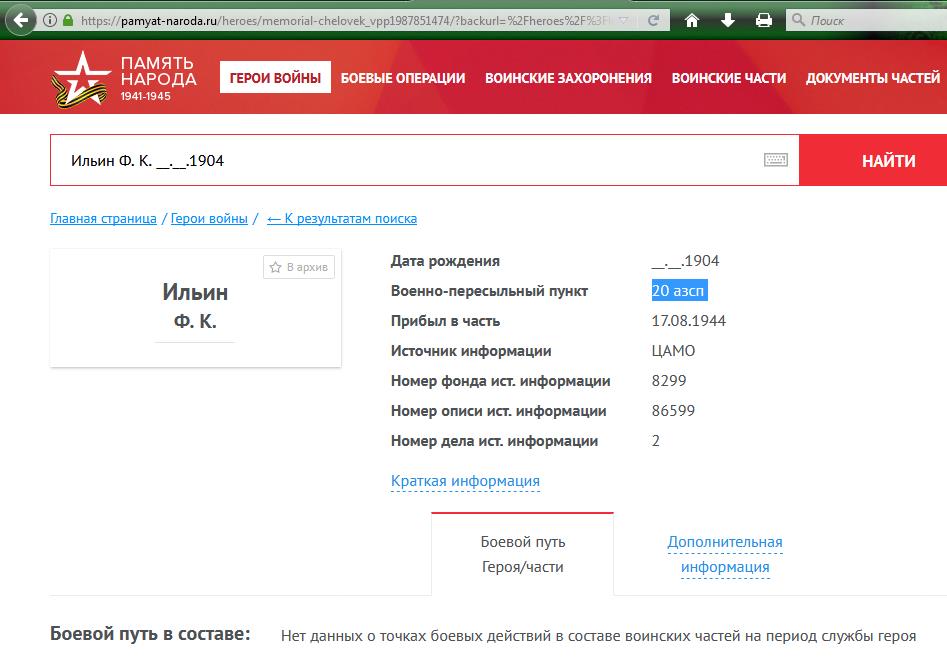Image resolution: width=947 pixels, height=657 pixels.
Task: Click the browser back arrow button
Action: point(21,20)
